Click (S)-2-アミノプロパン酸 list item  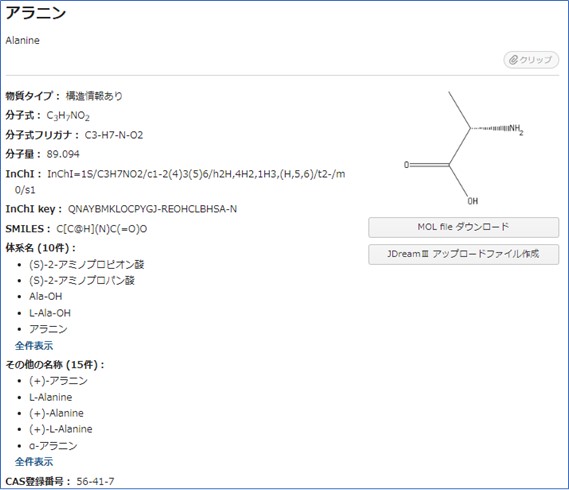point(82,281)
